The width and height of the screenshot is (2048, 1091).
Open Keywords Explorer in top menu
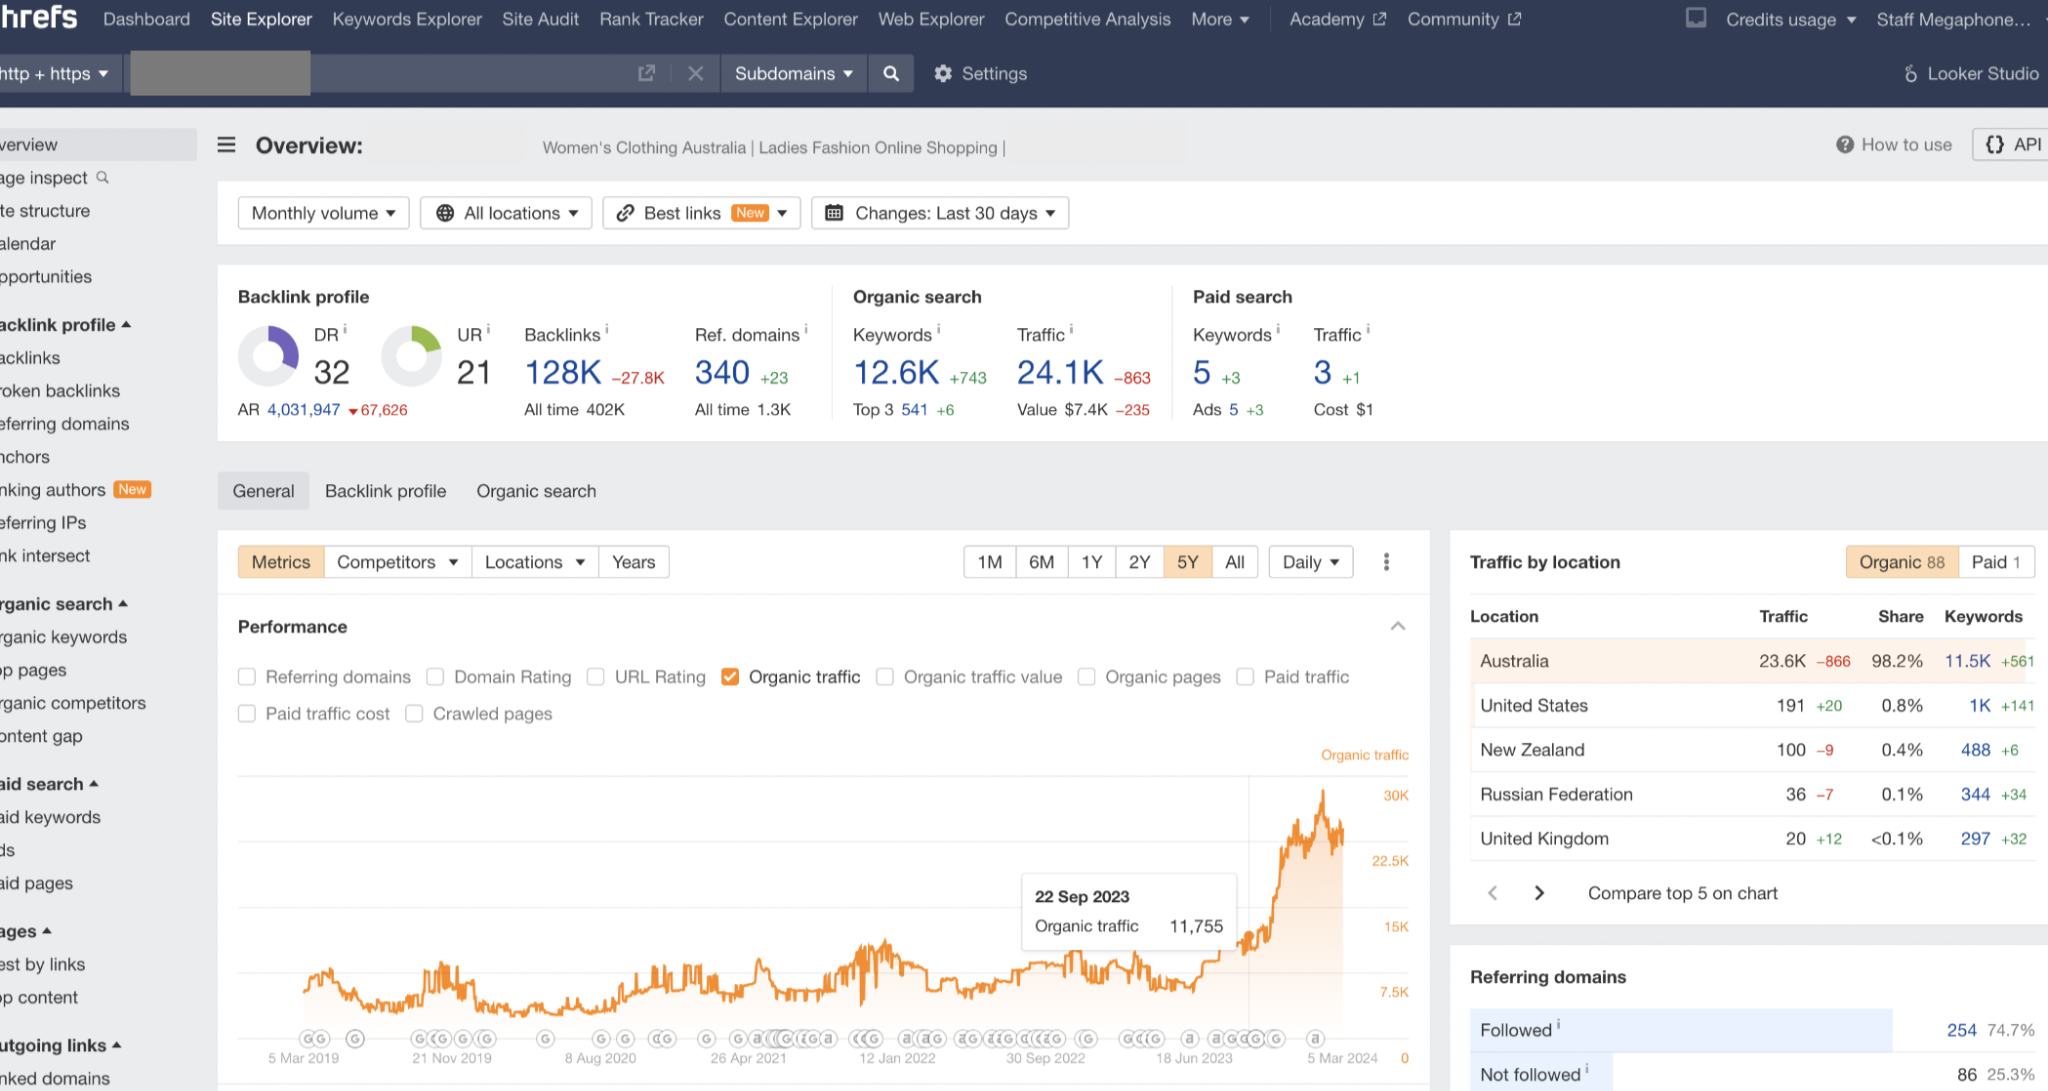click(x=406, y=19)
